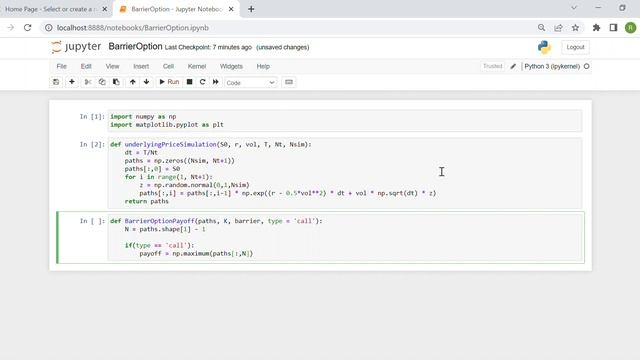Move selected cell down arrow
The width and height of the screenshot is (640, 360).
(147, 82)
